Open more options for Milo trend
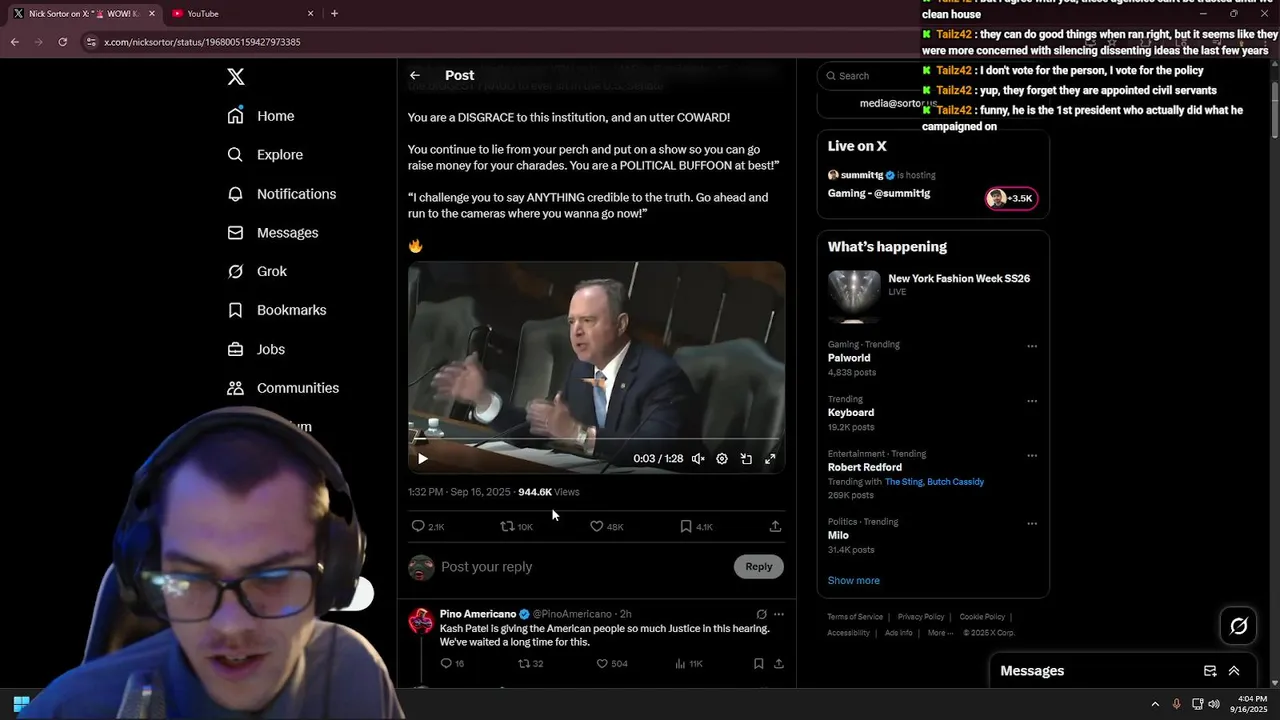The image size is (1280, 720). (x=1032, y=524)
